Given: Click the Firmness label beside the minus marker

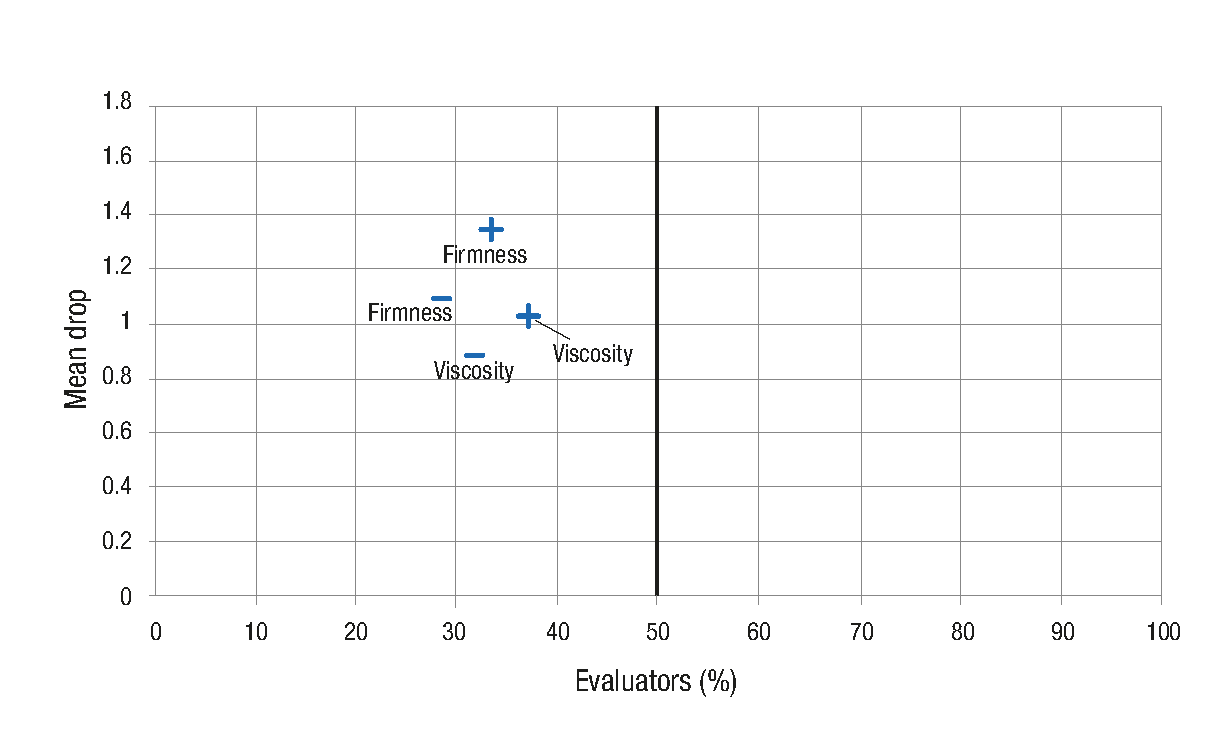Looking at the screenshot, I should coord(410,313).
